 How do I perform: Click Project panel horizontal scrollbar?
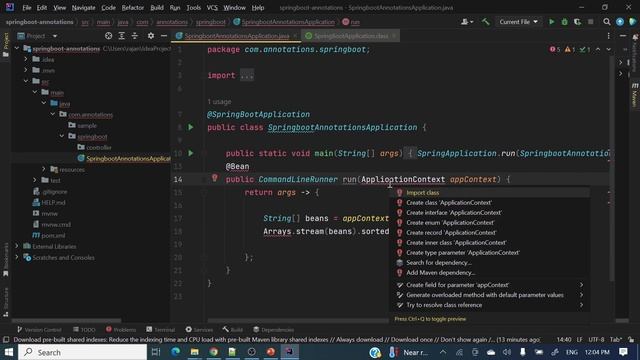tap(66, 321)
